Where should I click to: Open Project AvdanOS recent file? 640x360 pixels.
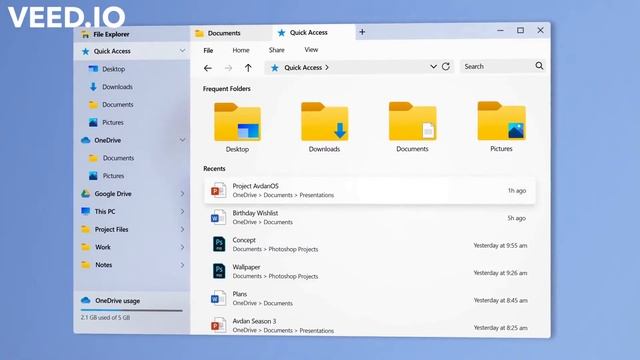[370, 190]
